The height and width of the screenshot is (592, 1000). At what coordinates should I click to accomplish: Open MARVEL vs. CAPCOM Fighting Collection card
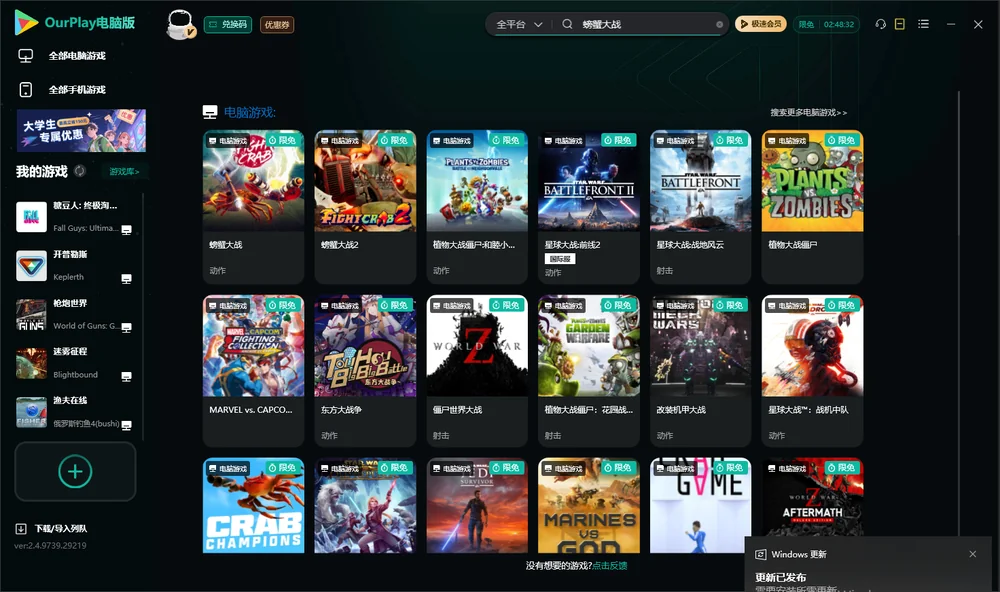[x=253, y=371]
